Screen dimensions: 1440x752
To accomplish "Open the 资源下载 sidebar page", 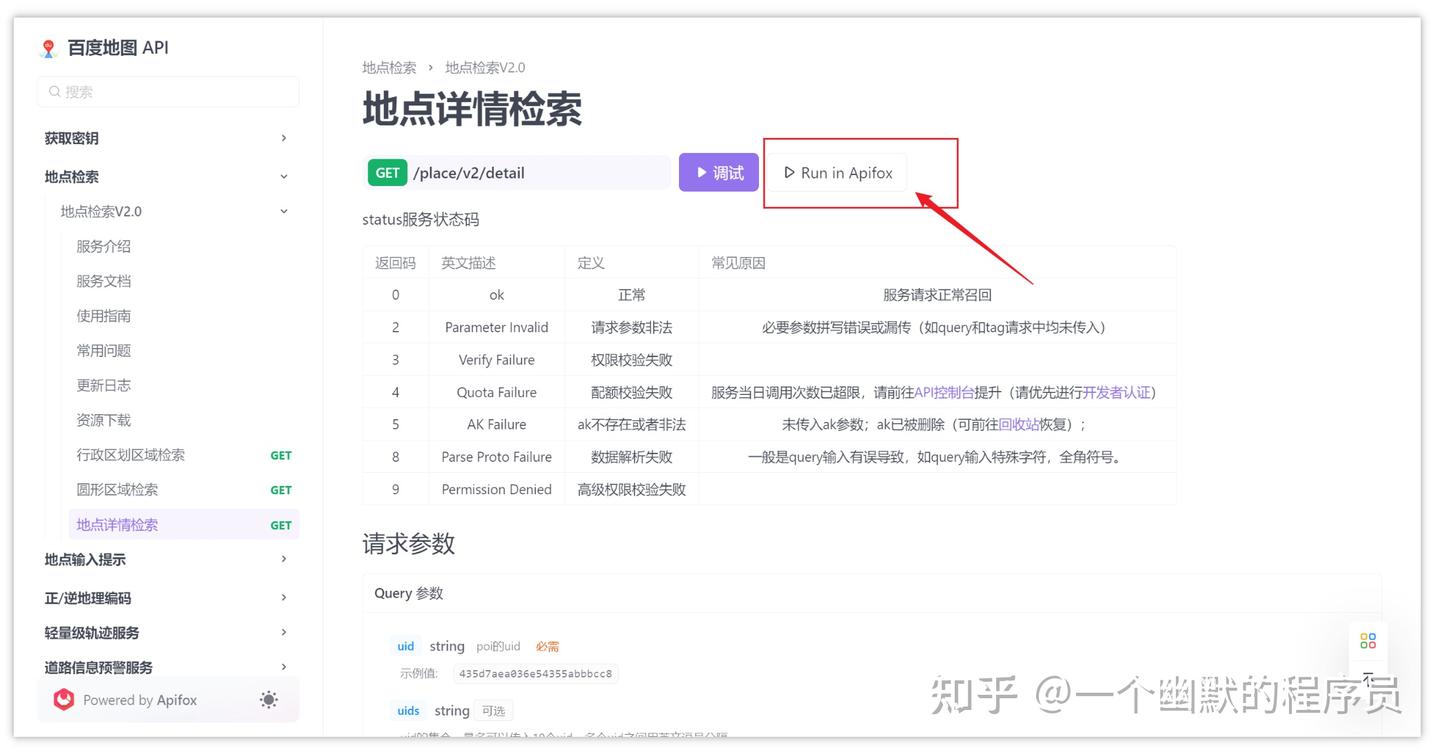I will pos(103,420).
